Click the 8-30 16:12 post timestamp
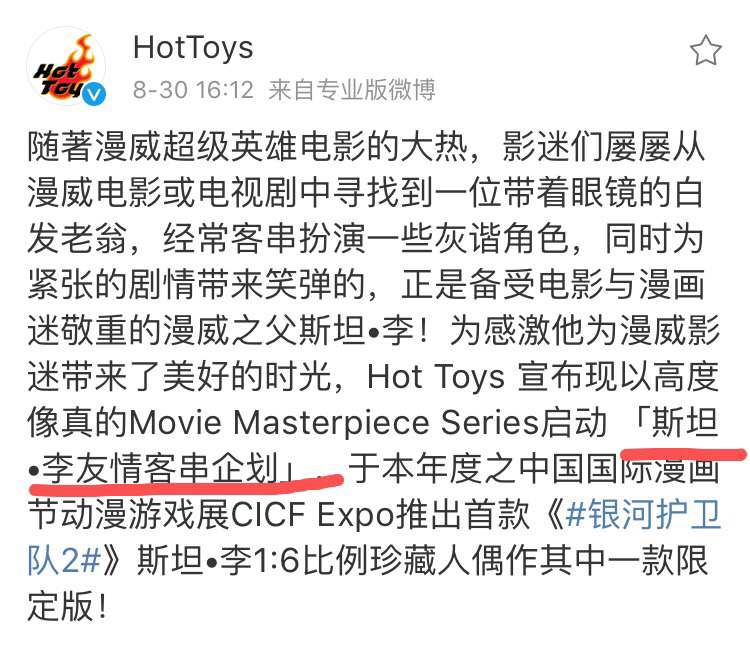The height and width of the screenshot is (665, 750). click(x=193, y=89)
